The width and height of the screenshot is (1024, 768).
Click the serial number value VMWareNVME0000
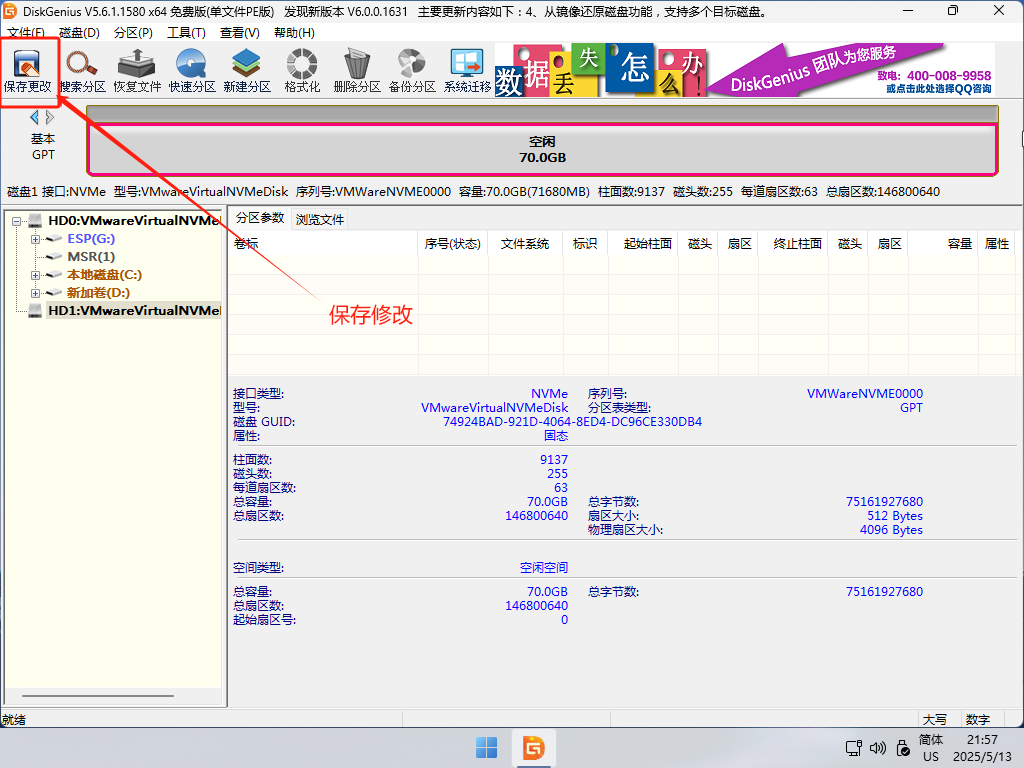point(865,394)
